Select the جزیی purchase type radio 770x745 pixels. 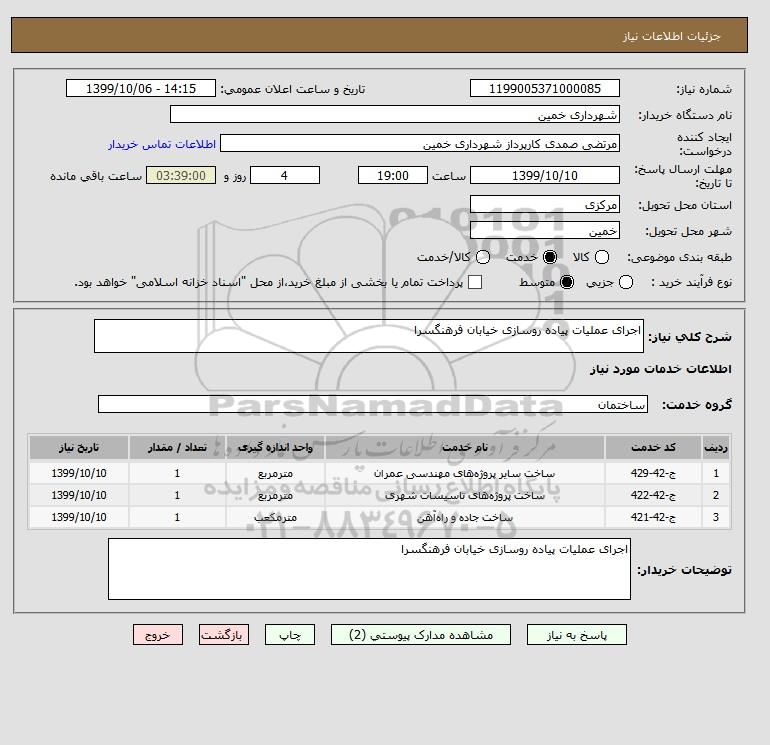coord(626,282)
